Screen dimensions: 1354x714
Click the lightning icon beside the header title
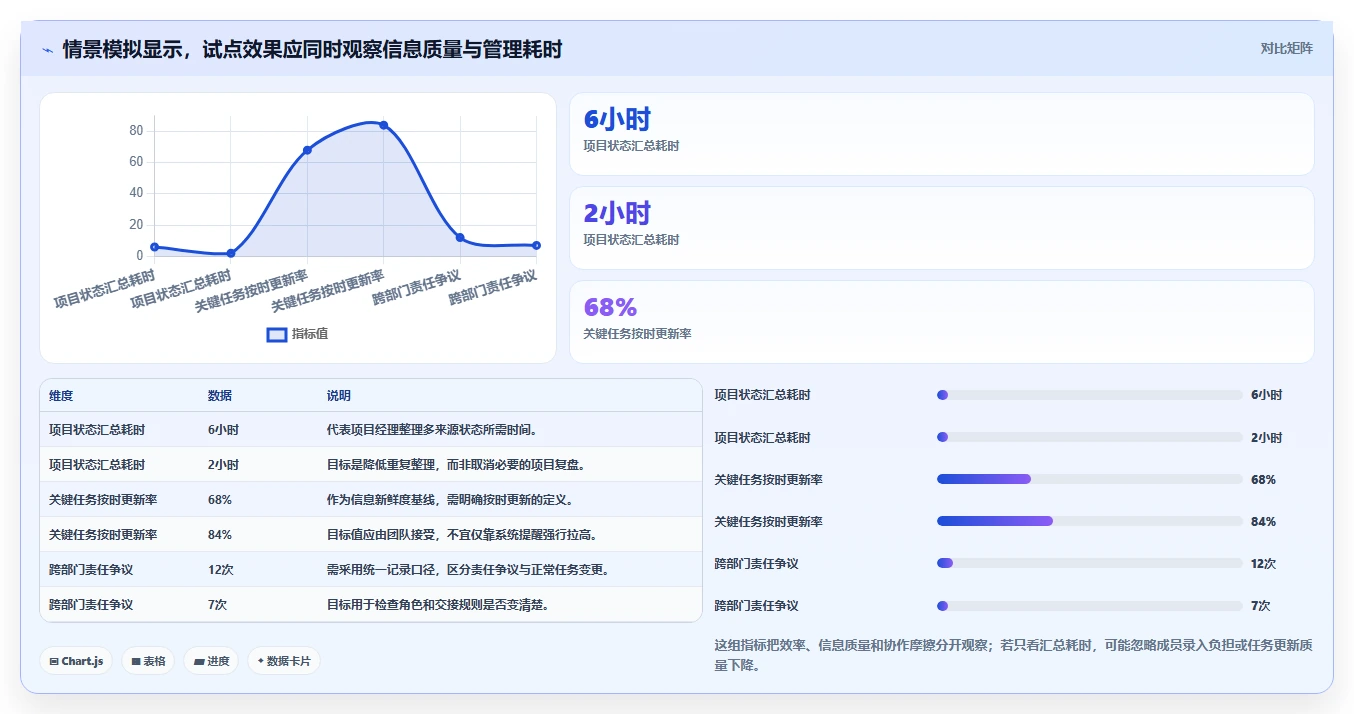(x=47, y=50)
